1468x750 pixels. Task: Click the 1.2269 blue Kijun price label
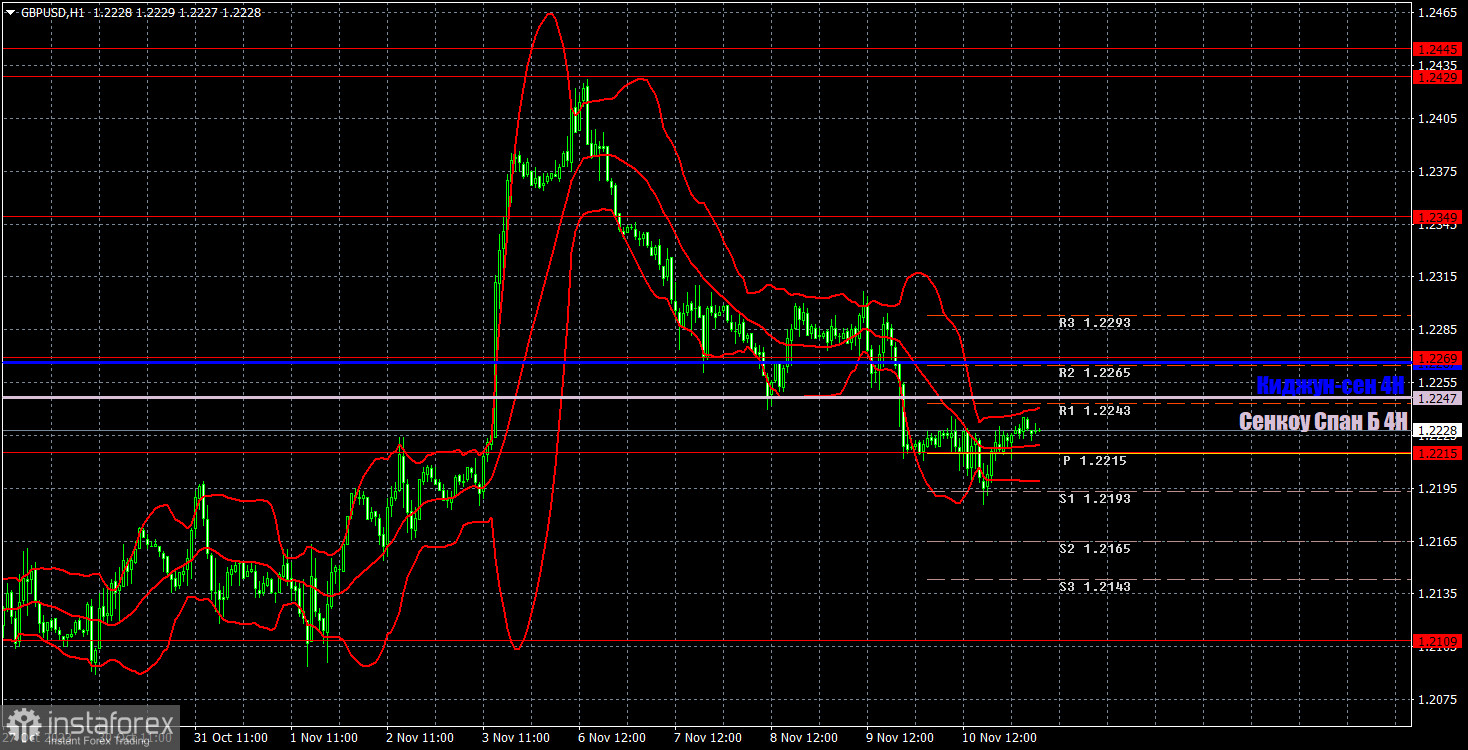[1439, 358]
